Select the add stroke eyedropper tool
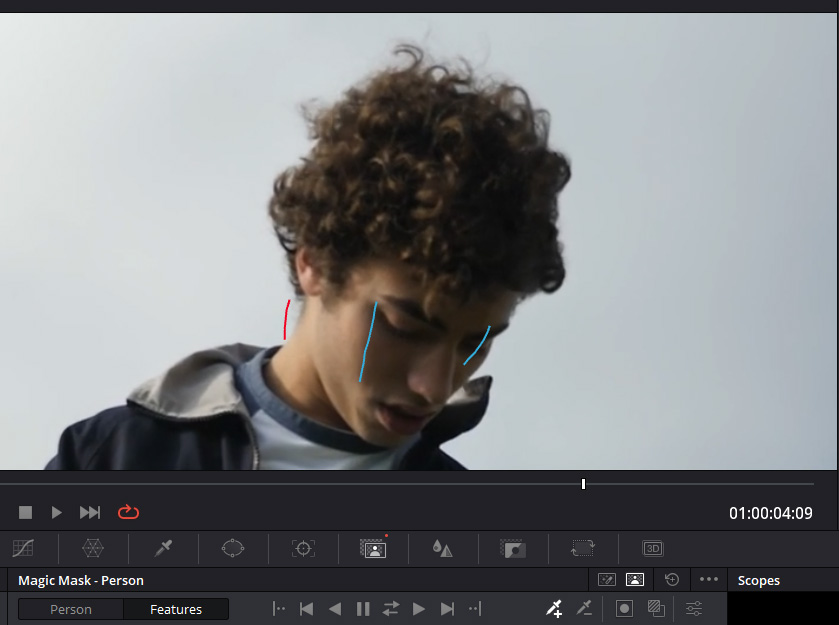The image size is (839, 625). (x=554, y=608)
